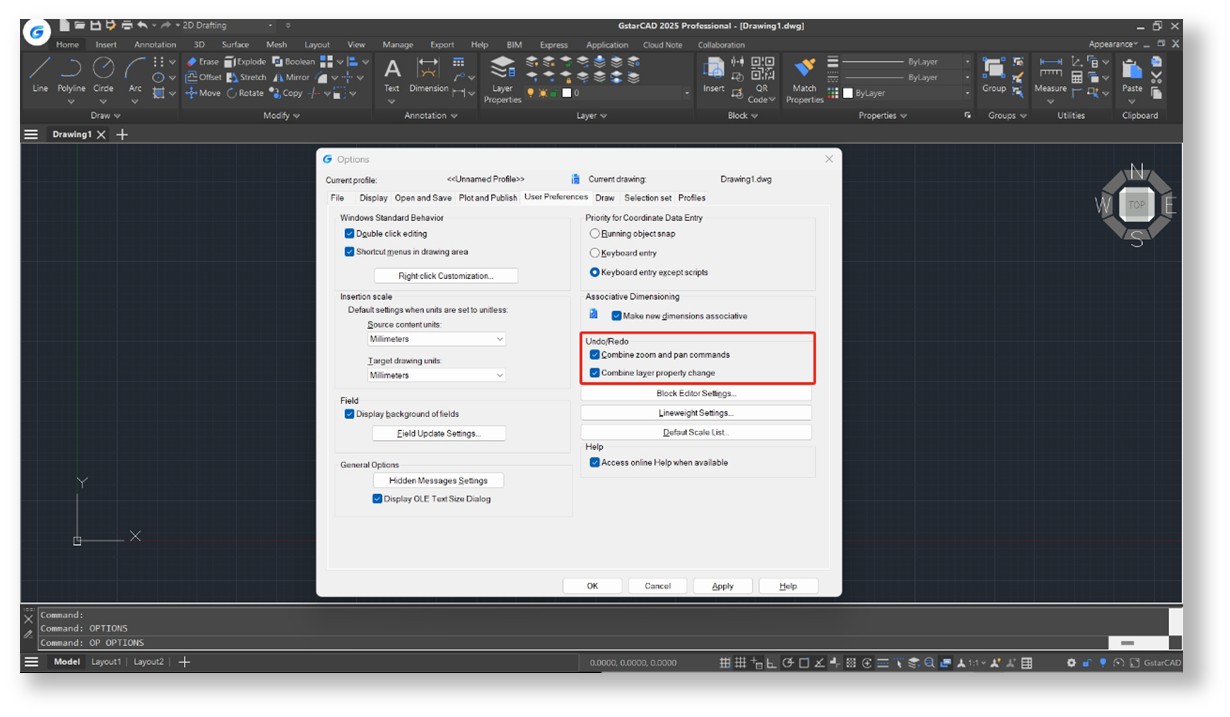The width and height of the screenshot is (1230, 717).
Task: Select Running object snap radio button
Action: [595, 234]
